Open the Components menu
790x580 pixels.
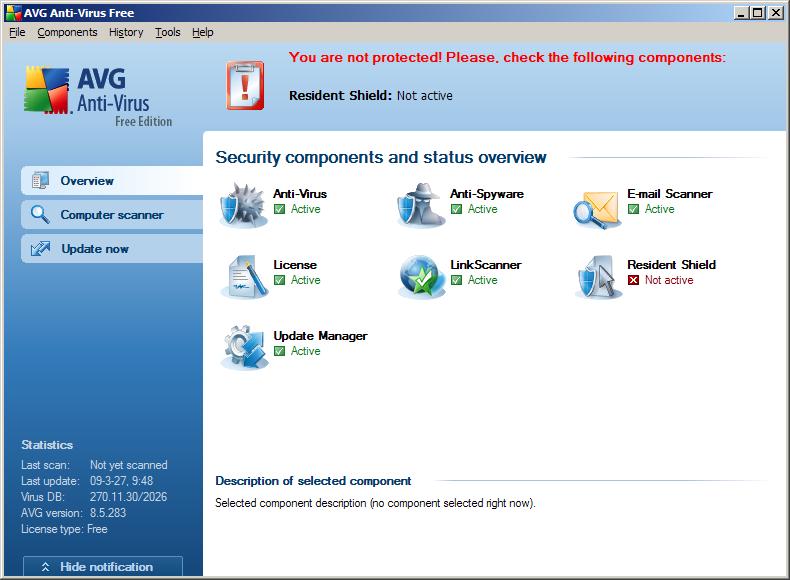67,32
